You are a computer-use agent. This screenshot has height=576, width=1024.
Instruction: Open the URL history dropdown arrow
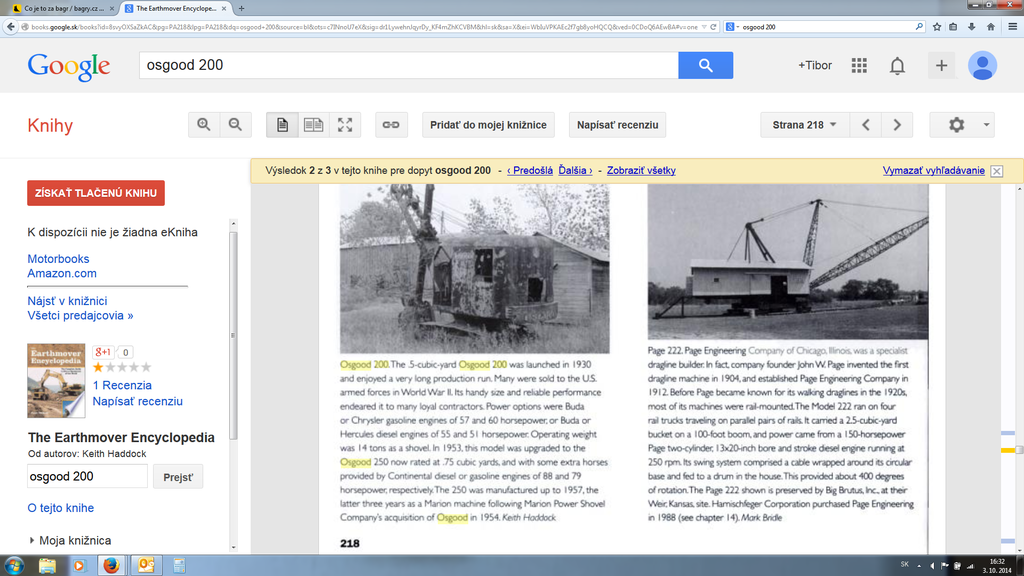point(704,27)
